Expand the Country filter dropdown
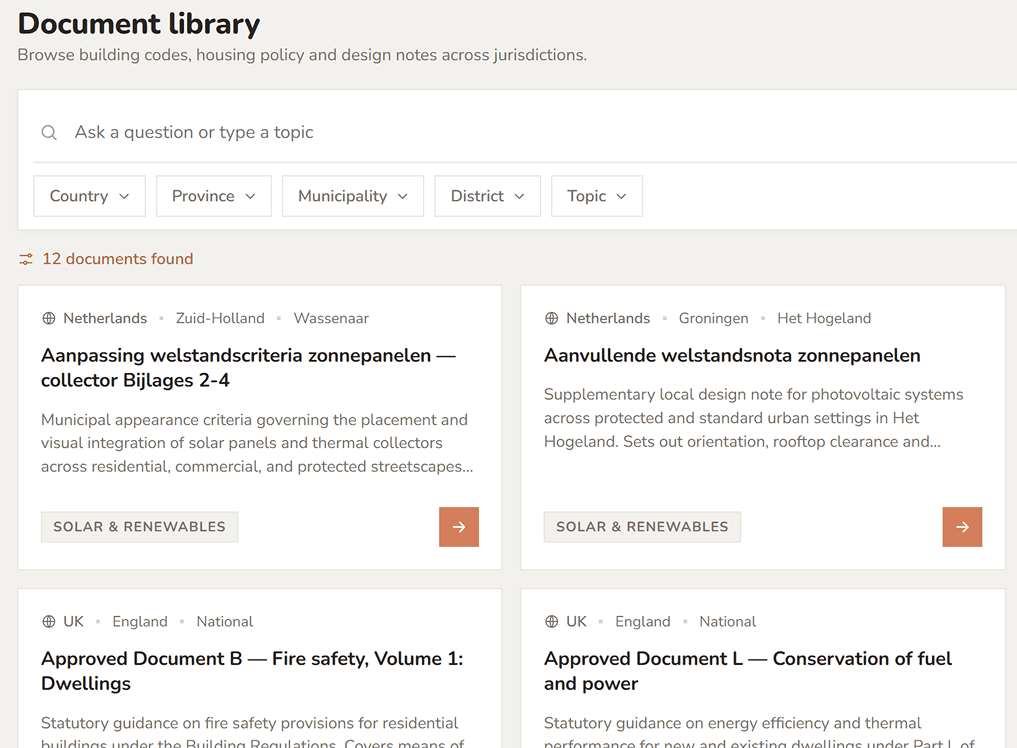Screen dimensions: 1017x748 coord(90,196)
